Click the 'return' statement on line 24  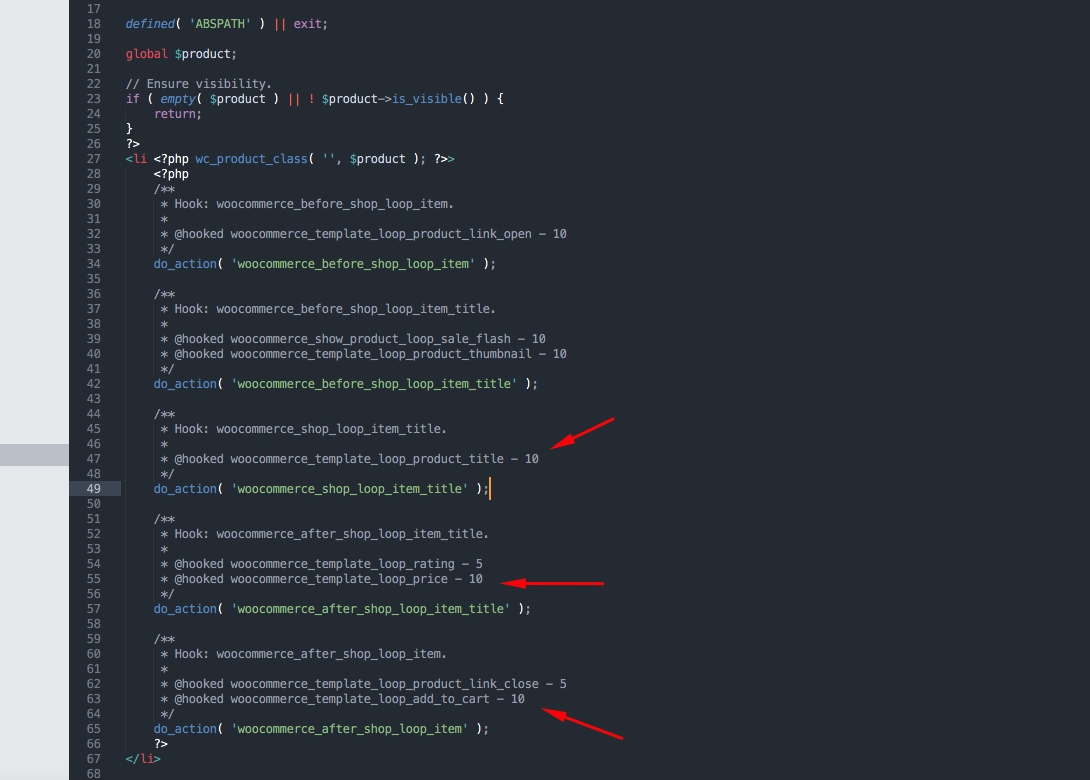174,114
